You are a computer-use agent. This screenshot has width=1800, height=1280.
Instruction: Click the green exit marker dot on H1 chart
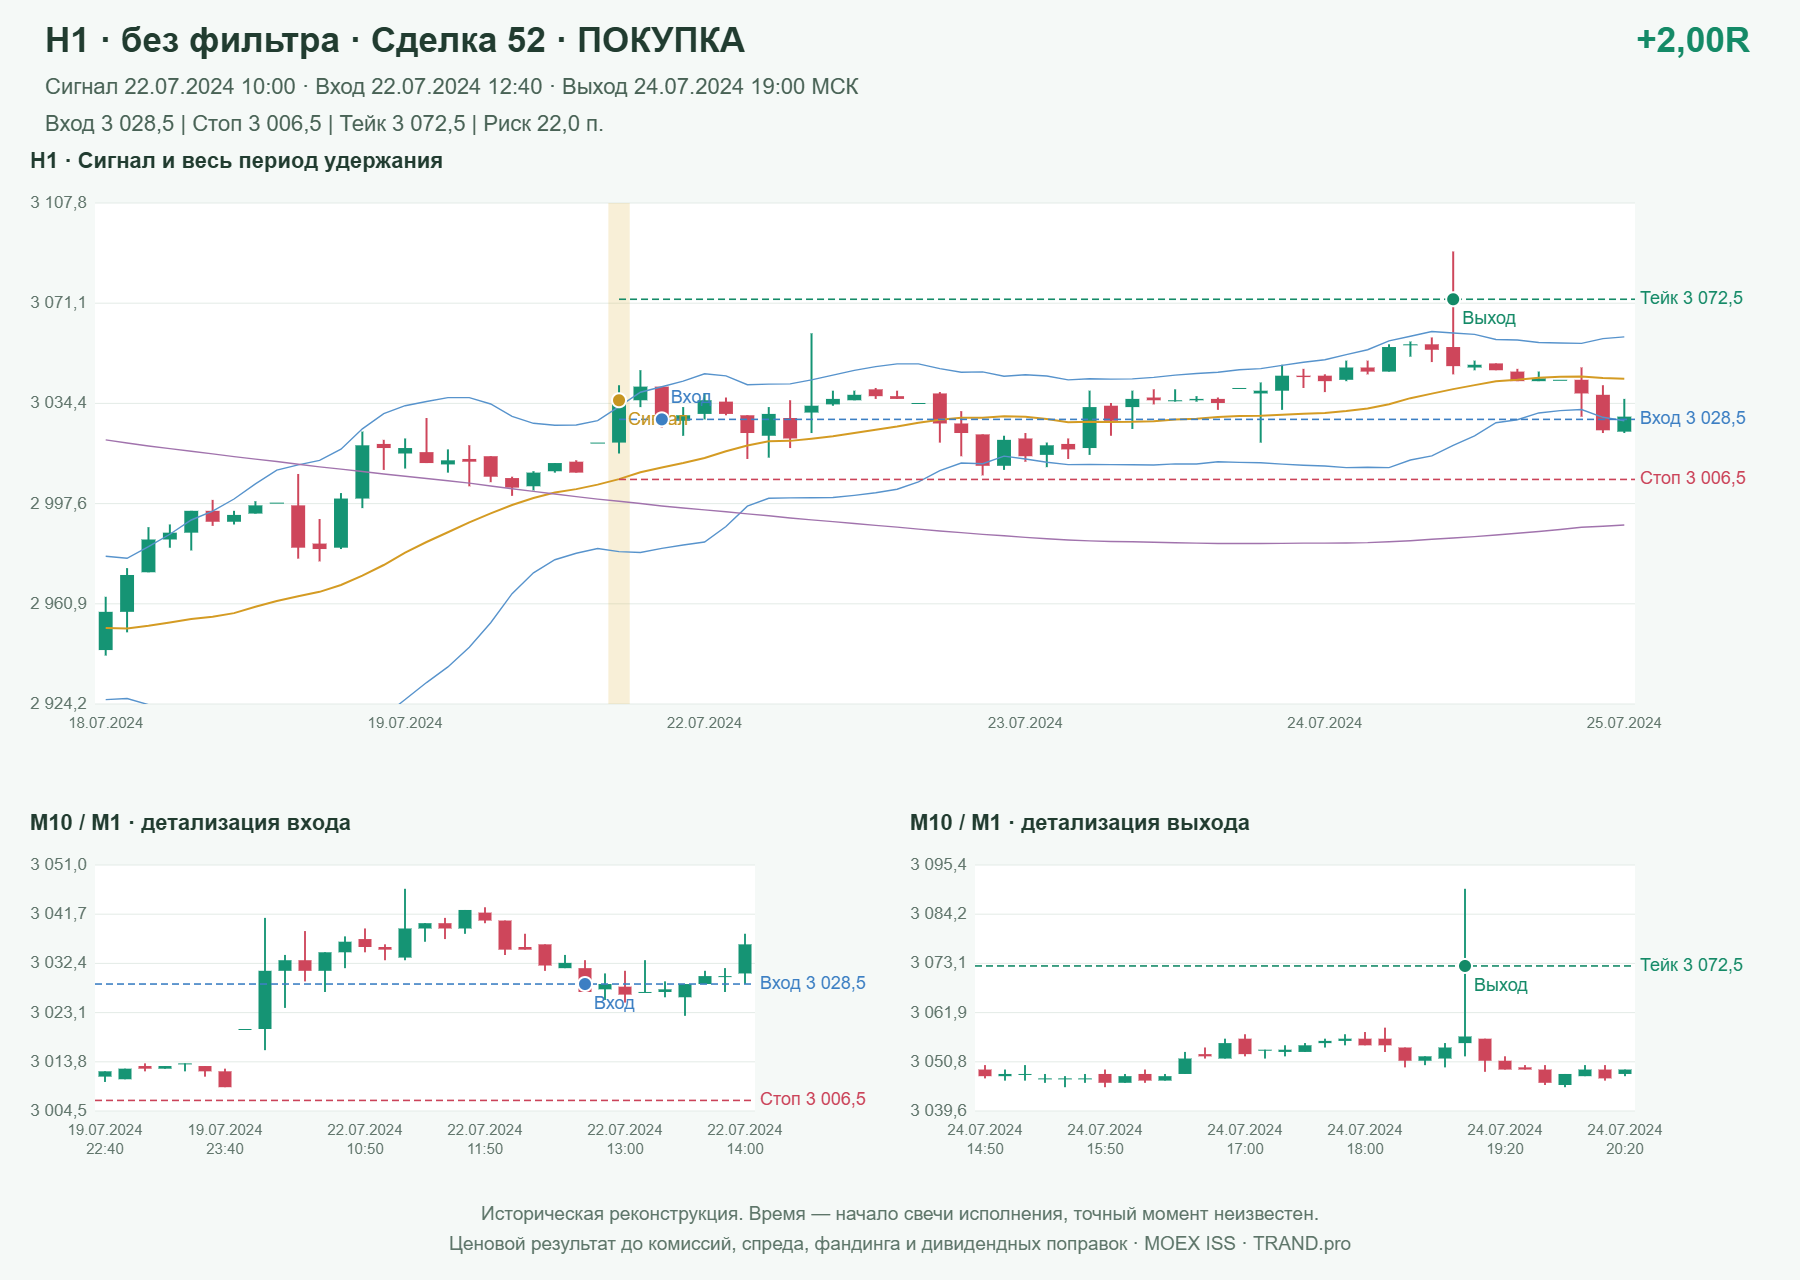coord(1453,299)
